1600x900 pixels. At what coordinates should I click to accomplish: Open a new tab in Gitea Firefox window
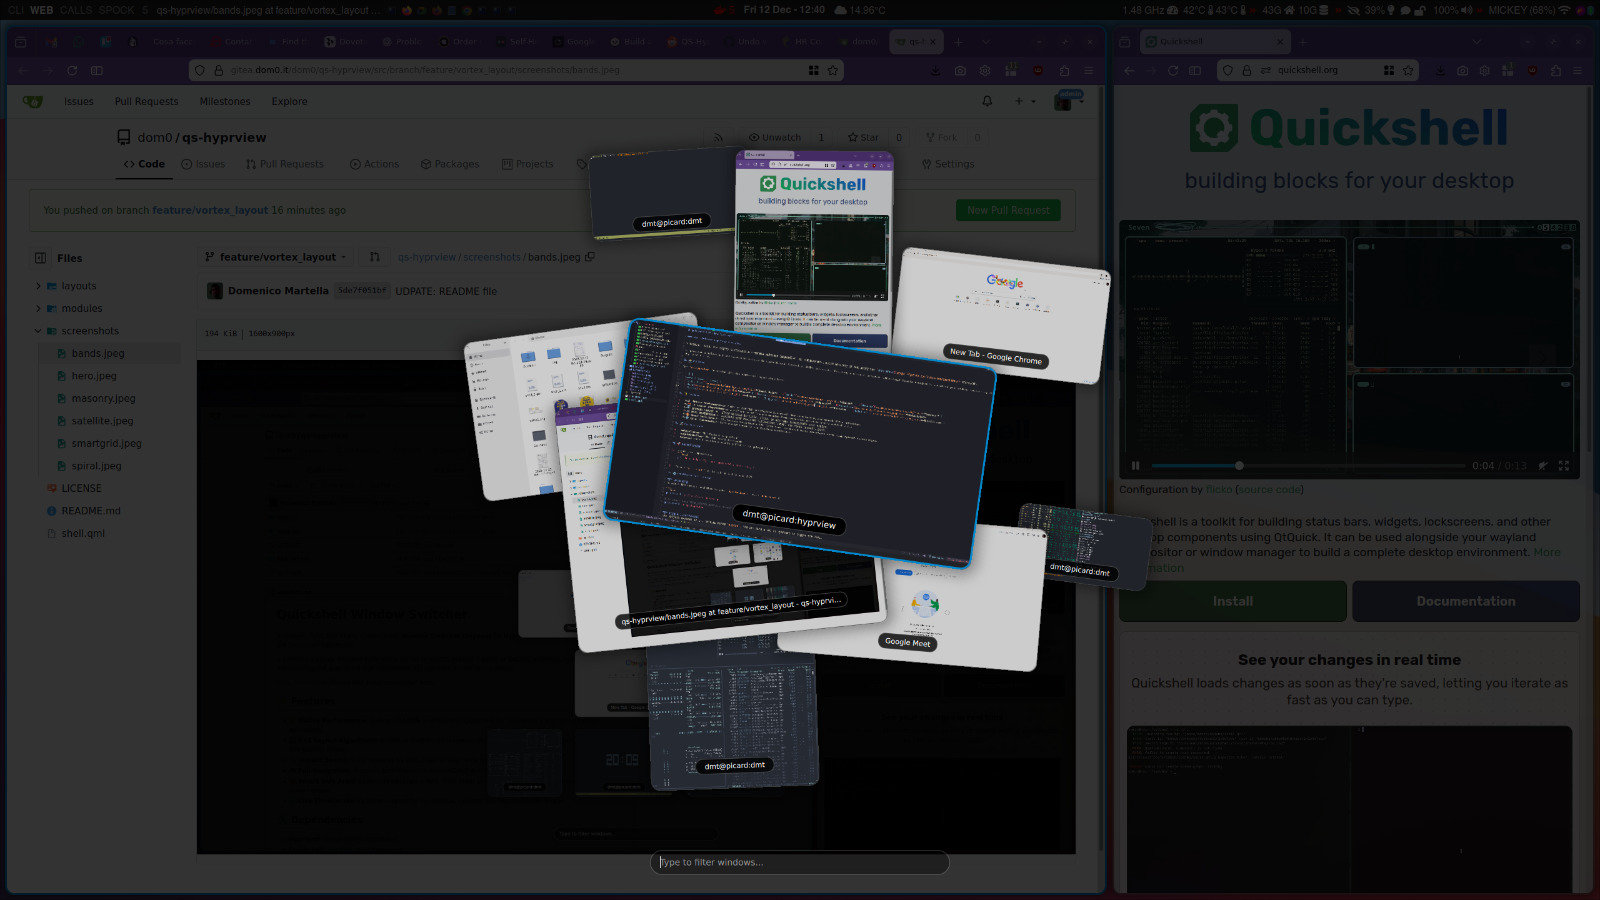click(958, 42)
